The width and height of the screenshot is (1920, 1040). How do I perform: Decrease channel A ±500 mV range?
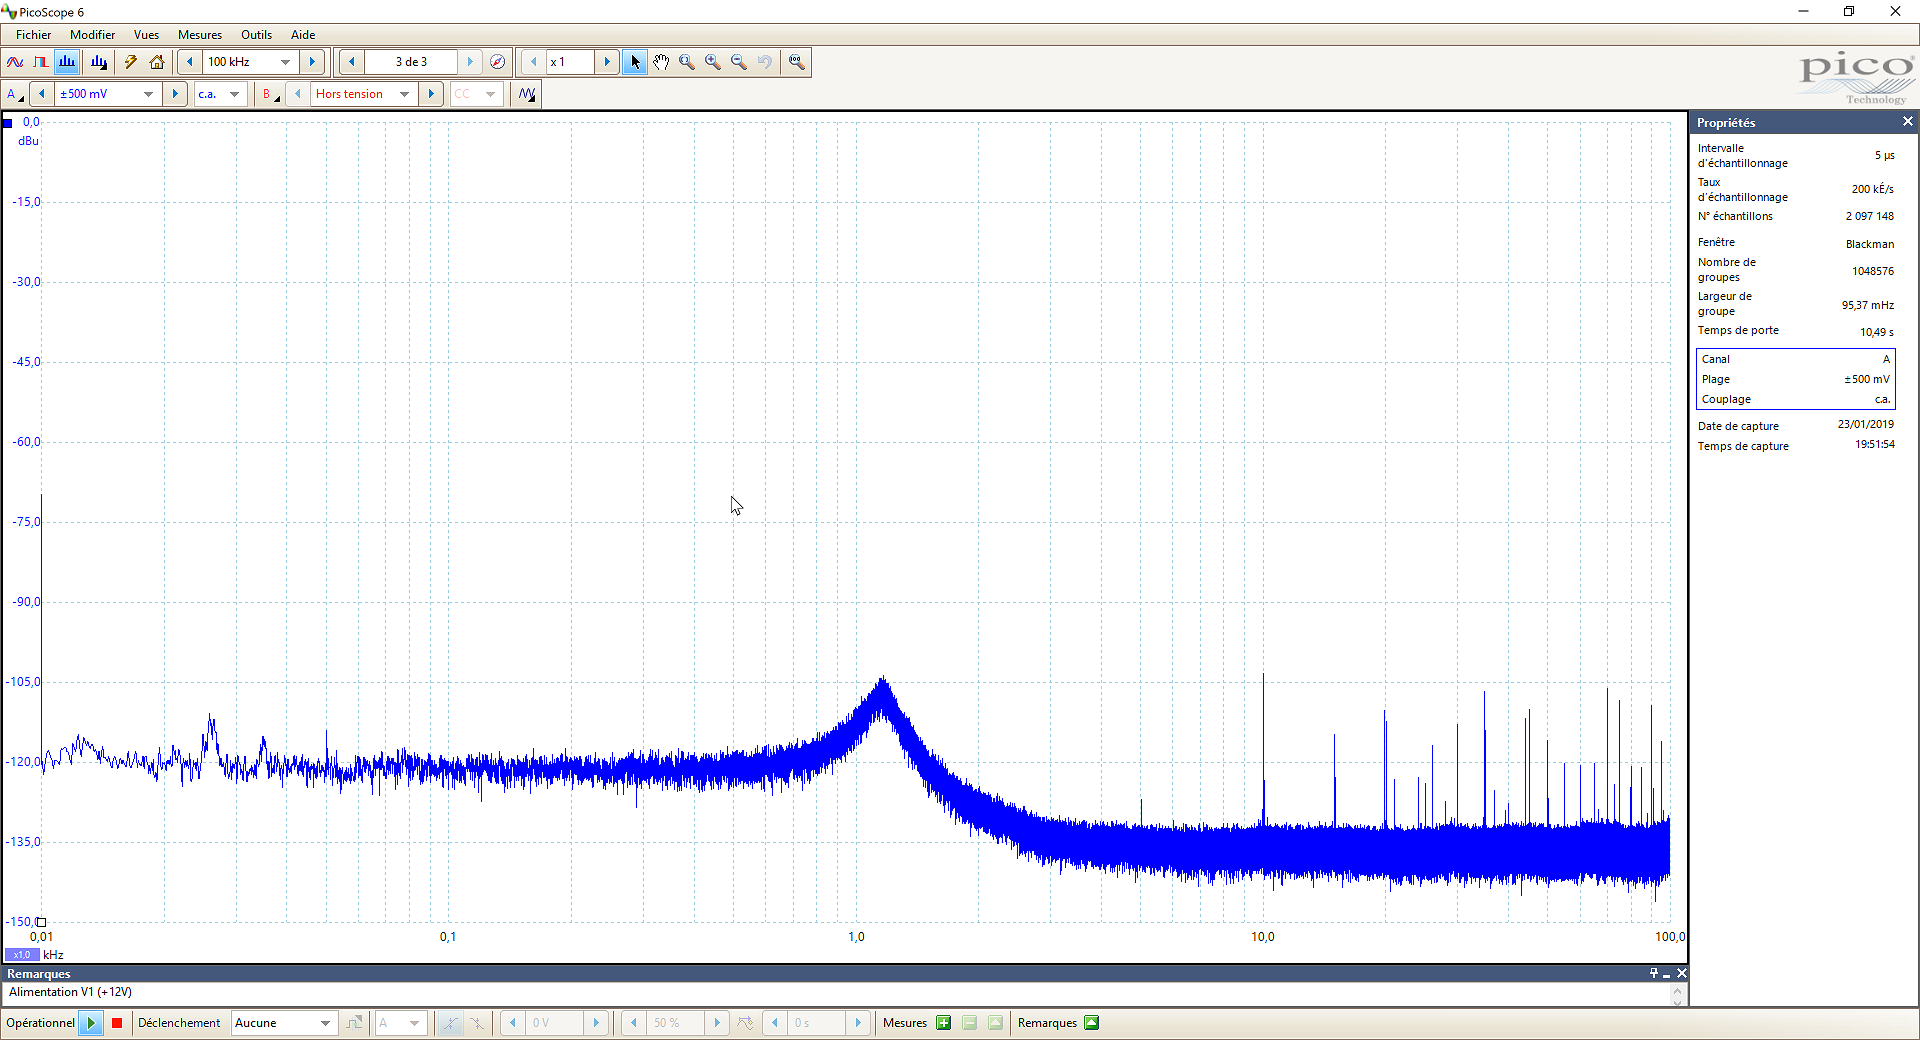click(42, 94)
